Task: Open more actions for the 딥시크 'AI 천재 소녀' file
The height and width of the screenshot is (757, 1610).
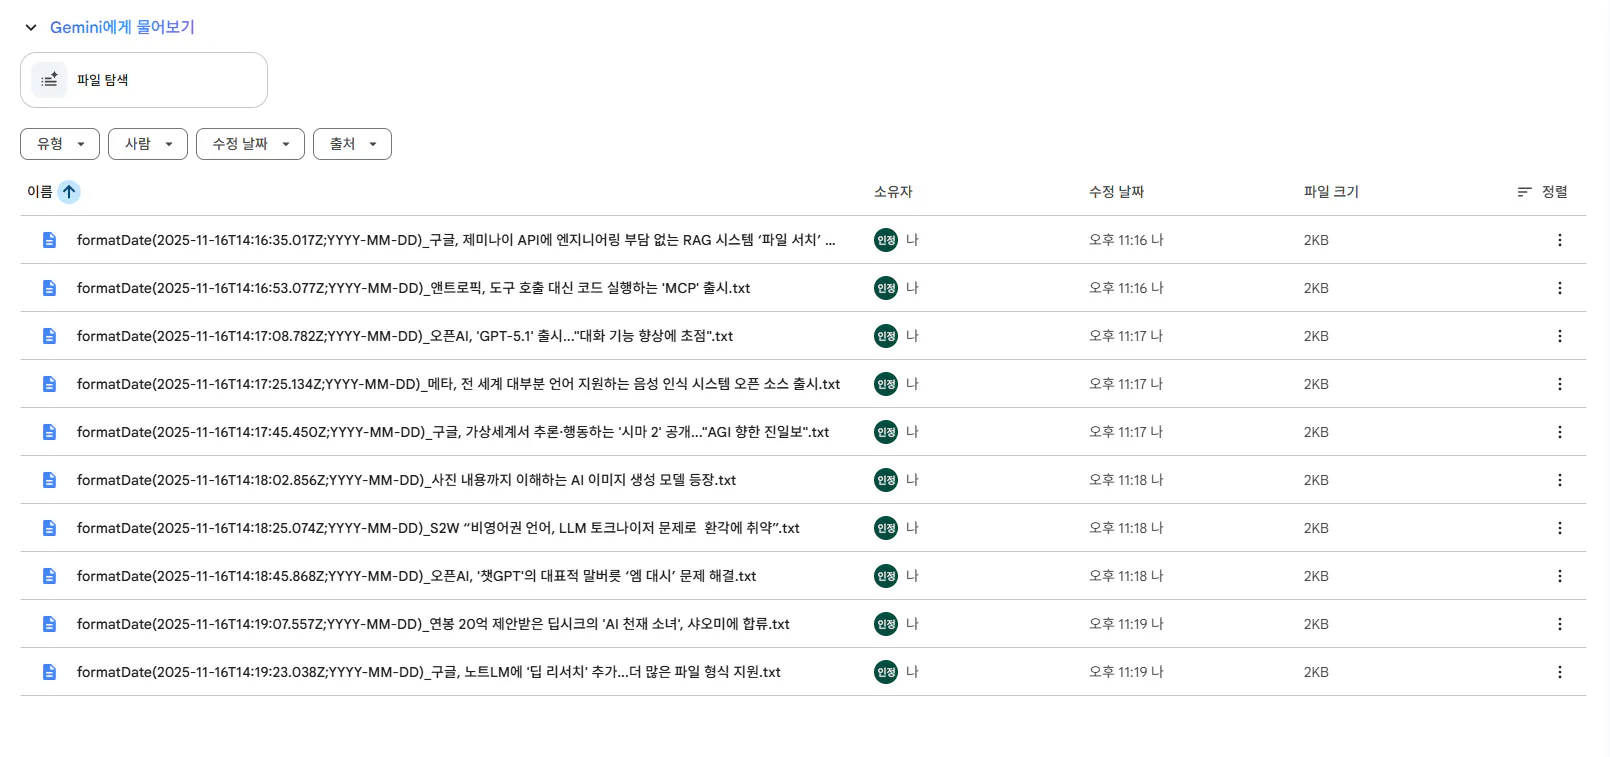Action: tap(1559, 624)
